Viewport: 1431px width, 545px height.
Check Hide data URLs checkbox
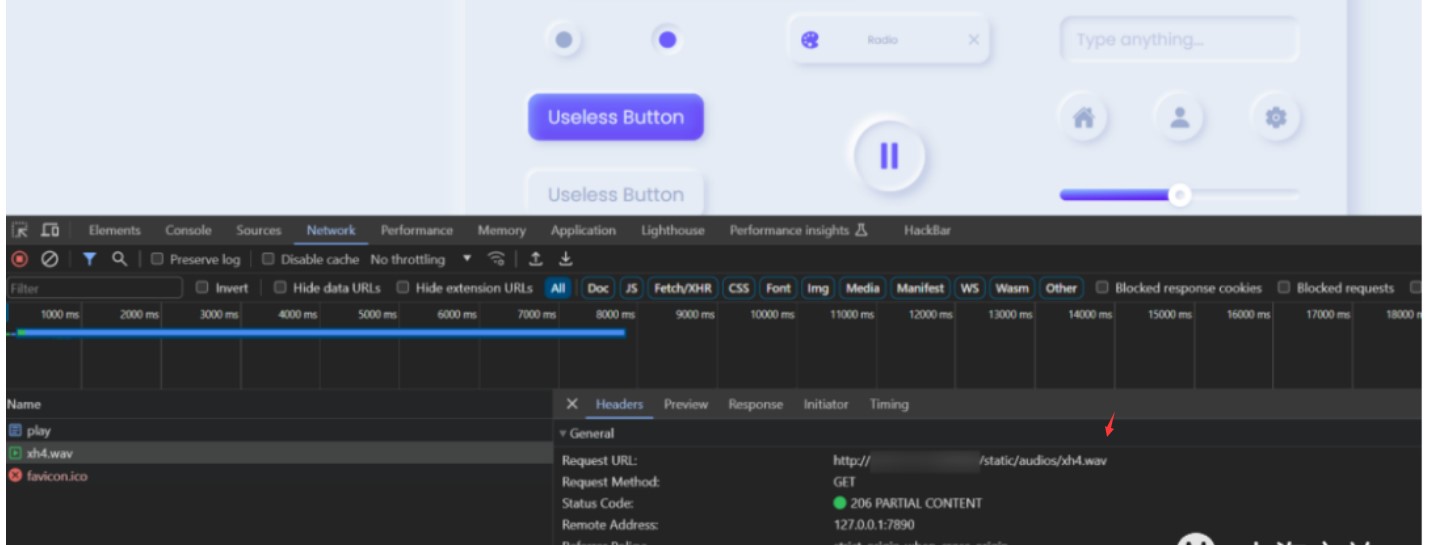point(280,288)
